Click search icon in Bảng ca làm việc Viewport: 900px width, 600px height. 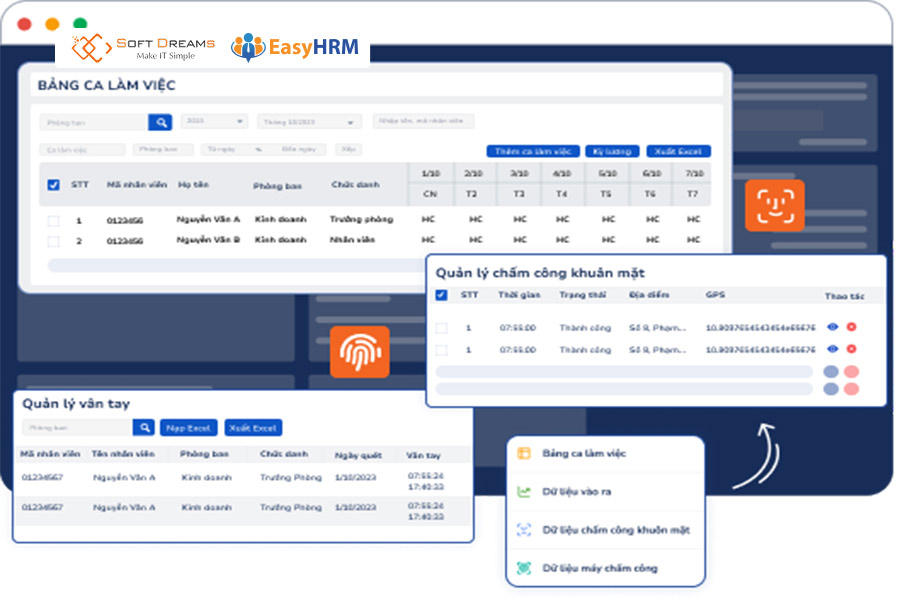(x=160, y=122)
